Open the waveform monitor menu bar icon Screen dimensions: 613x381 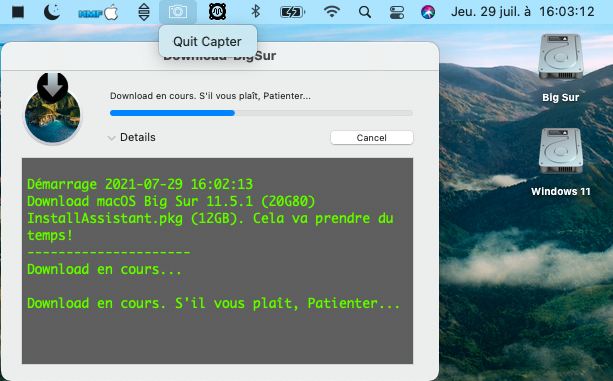coord(217,12)
